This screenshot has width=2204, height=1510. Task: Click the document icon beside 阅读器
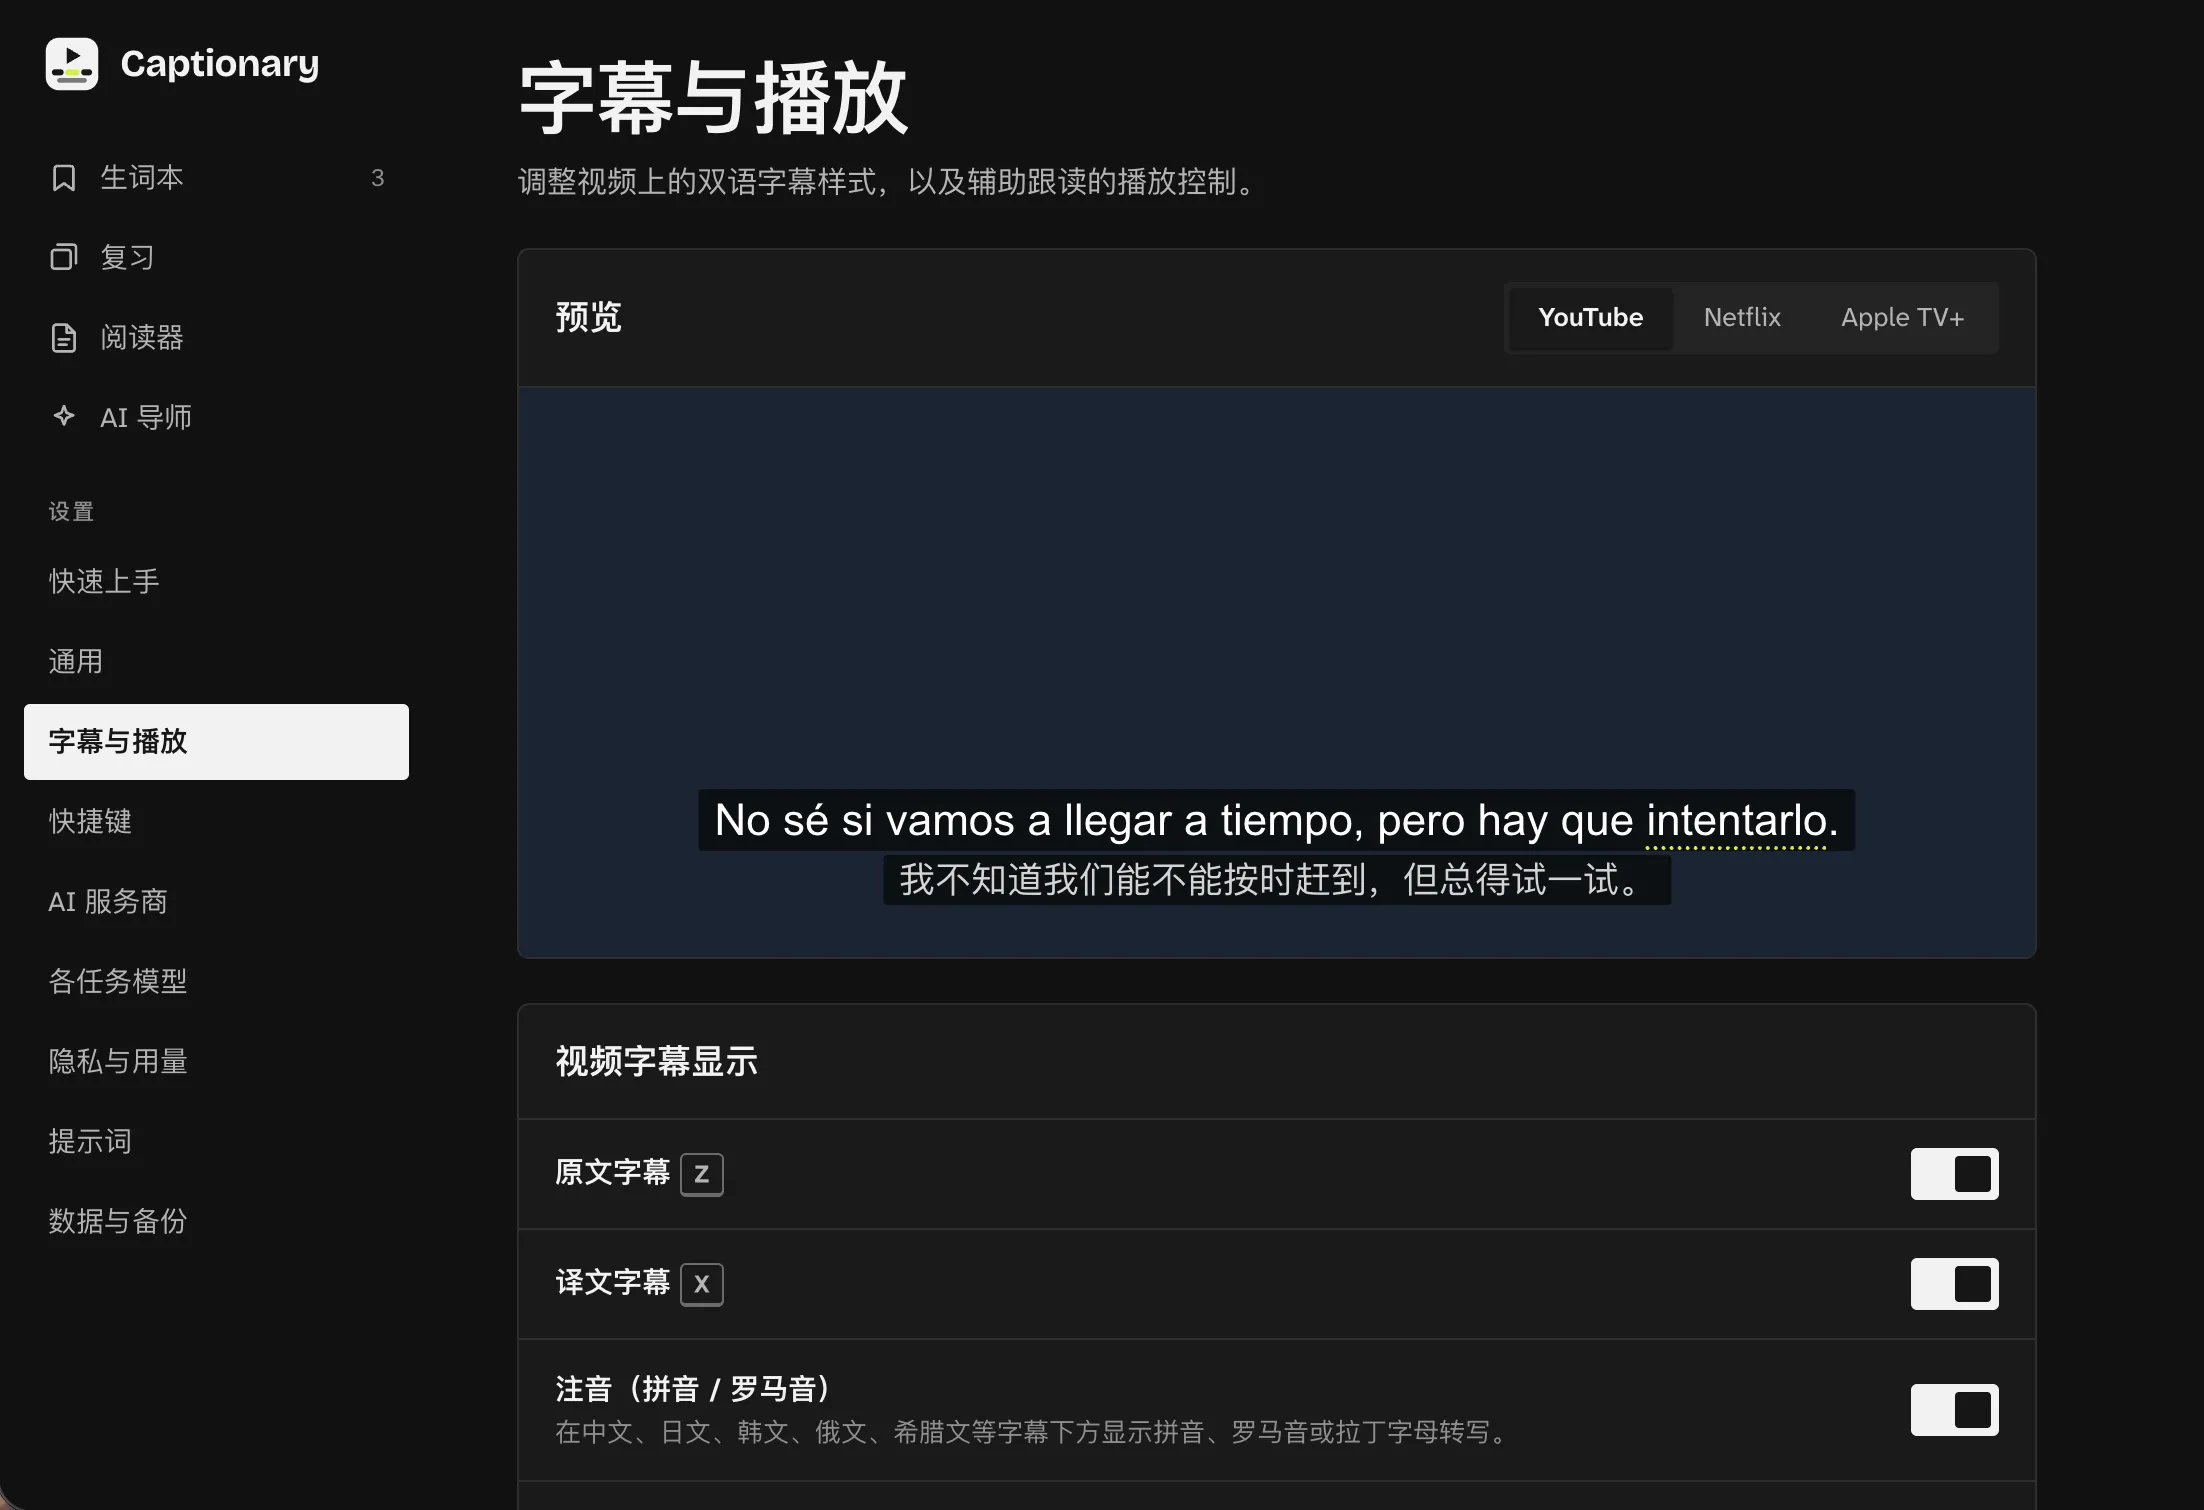click(64, 338)
